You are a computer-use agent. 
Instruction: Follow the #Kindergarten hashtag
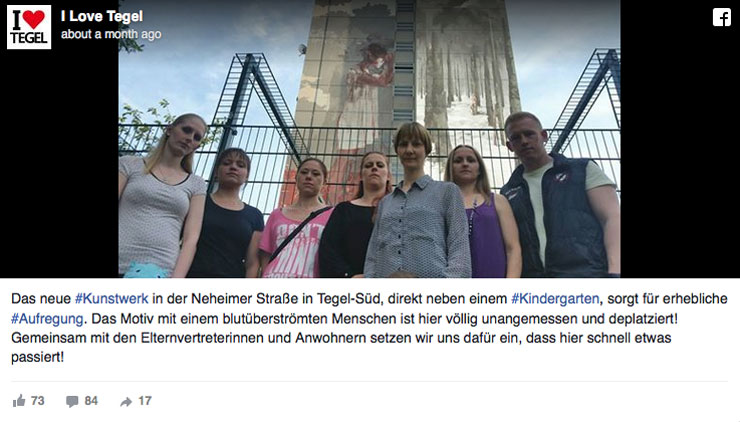pos(555,299)
